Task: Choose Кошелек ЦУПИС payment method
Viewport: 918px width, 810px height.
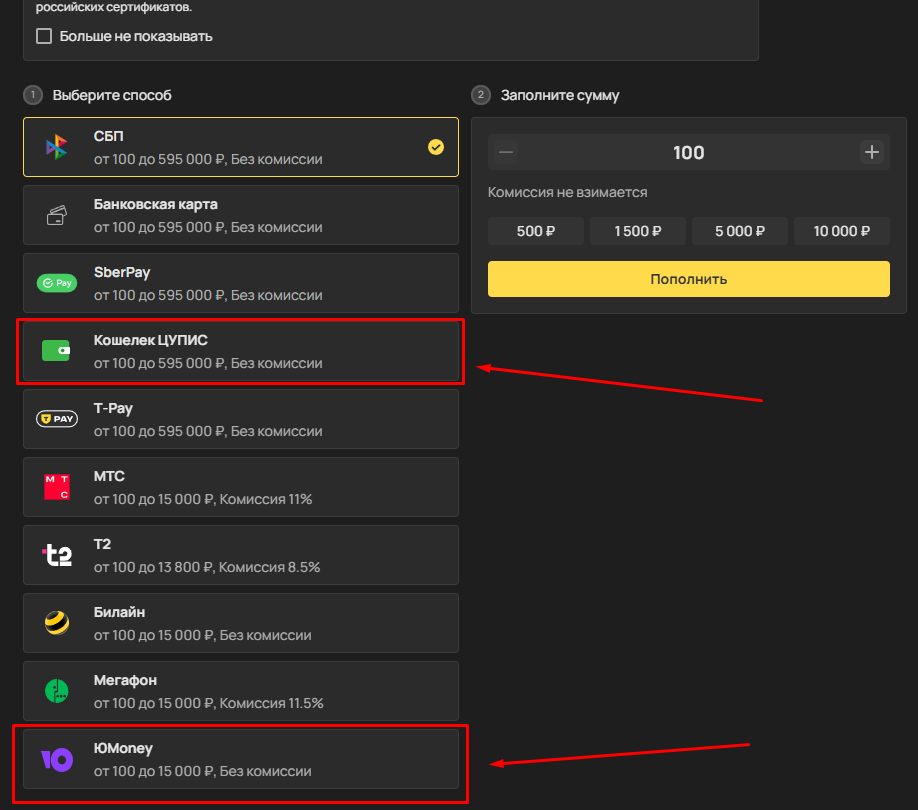Action: (x=241, y=351)
